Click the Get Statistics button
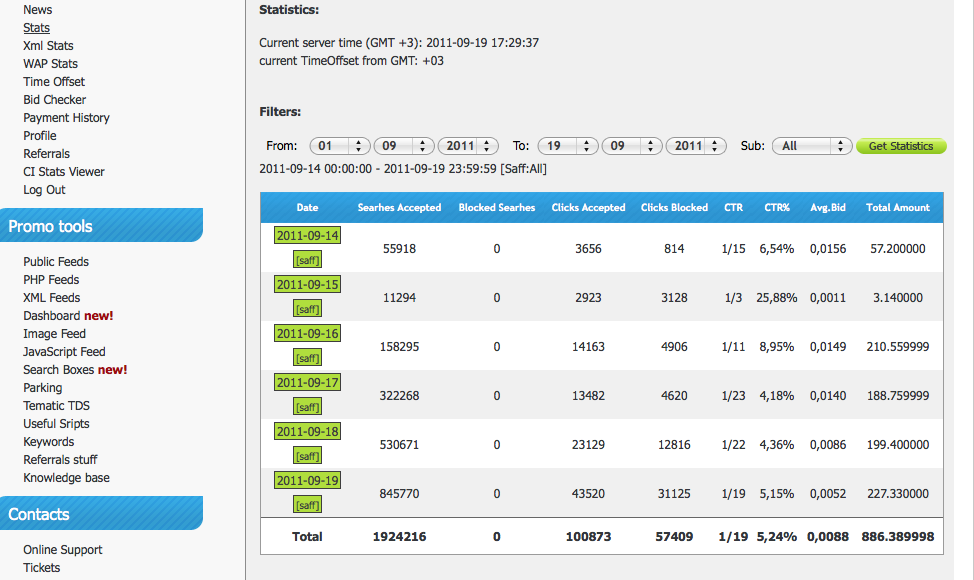 point(900,146)
